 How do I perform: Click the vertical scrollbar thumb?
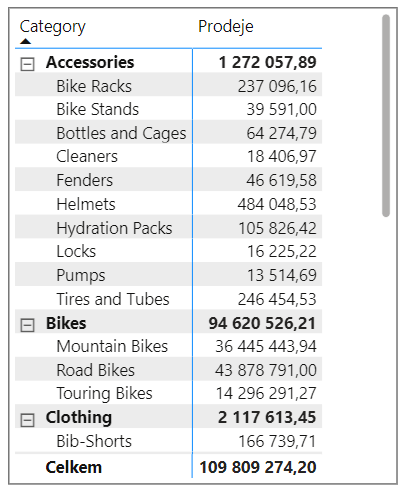386,116
